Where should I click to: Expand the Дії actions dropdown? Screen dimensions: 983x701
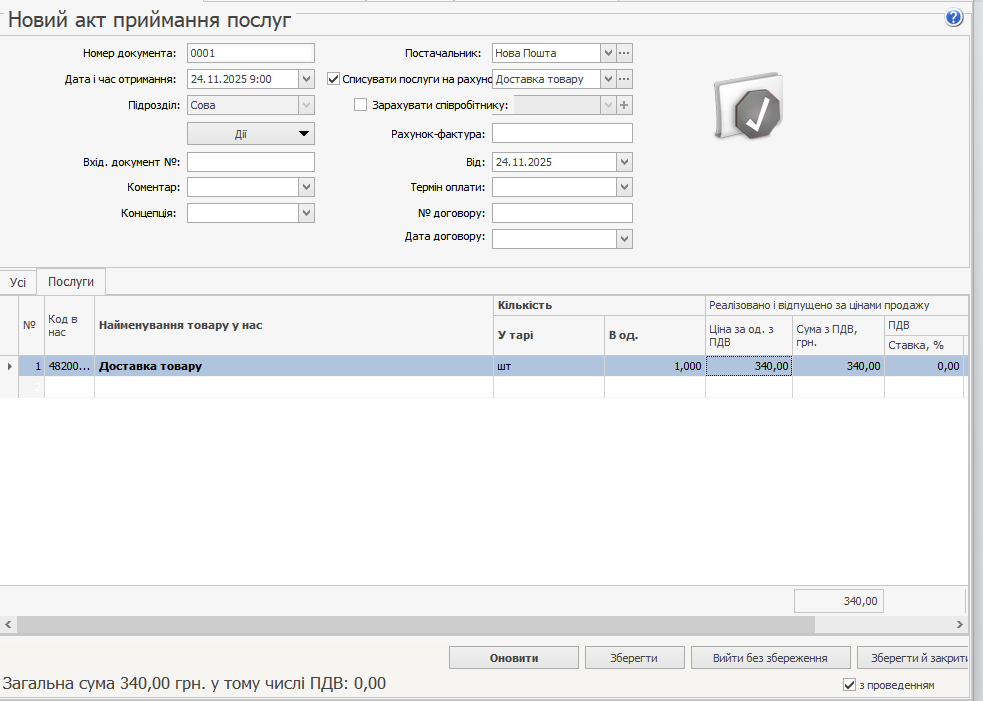pos(251,134)
